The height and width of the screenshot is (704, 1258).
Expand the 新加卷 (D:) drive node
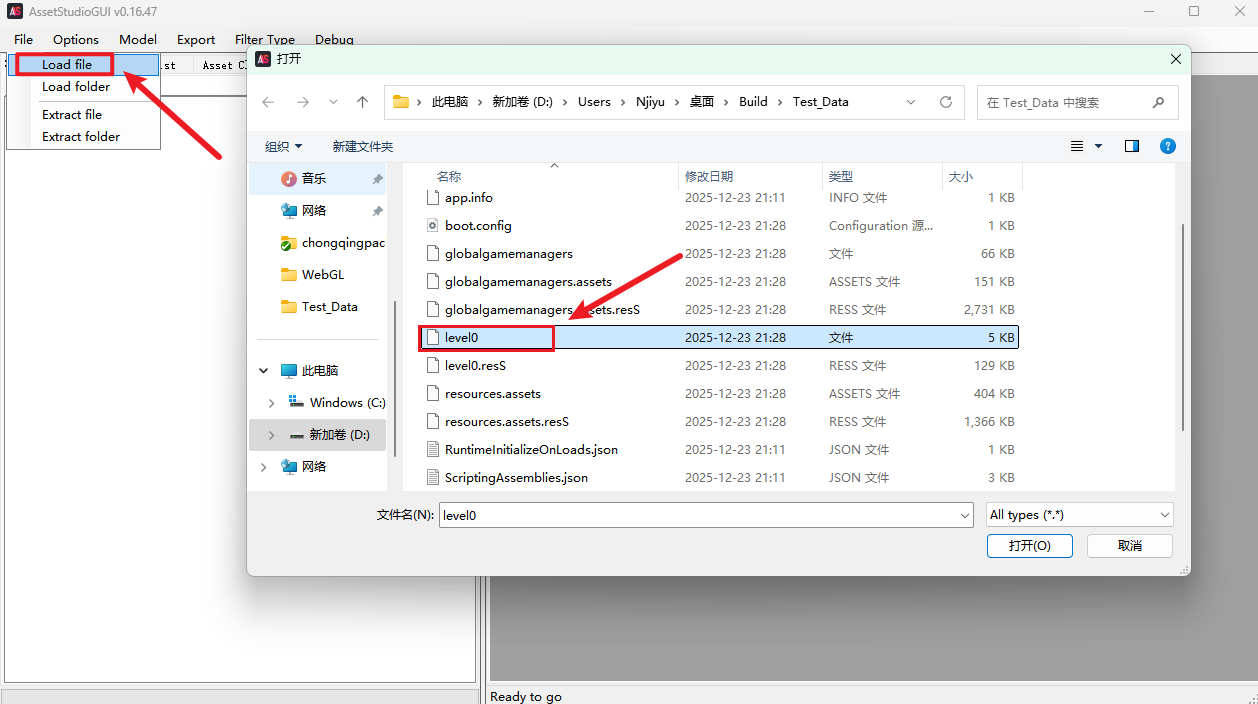coord(271,435)
